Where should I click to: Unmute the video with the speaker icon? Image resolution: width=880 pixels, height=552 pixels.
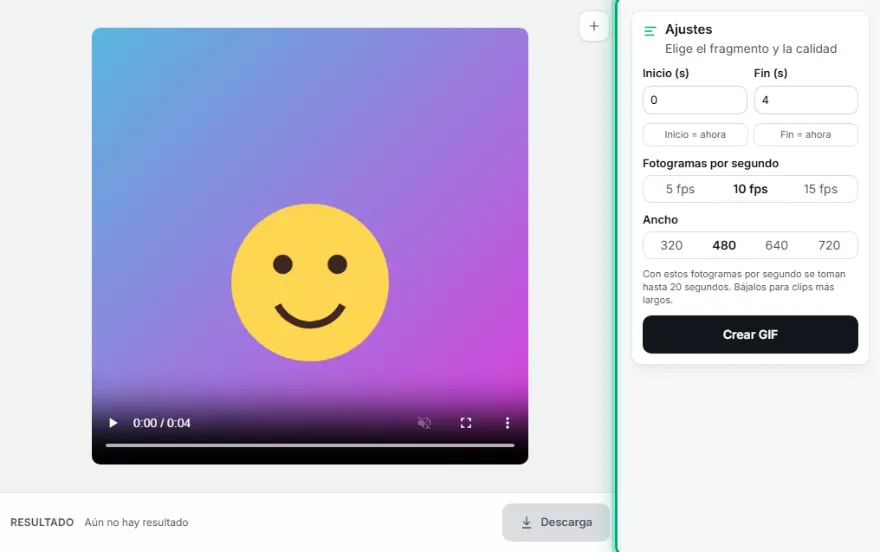[x=424, y=423]
